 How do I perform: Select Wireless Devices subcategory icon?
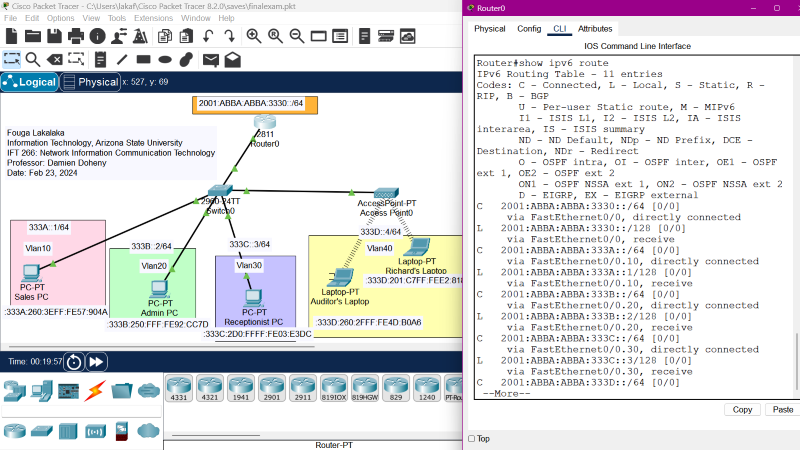pyautogui.click(x=95, y=432)
